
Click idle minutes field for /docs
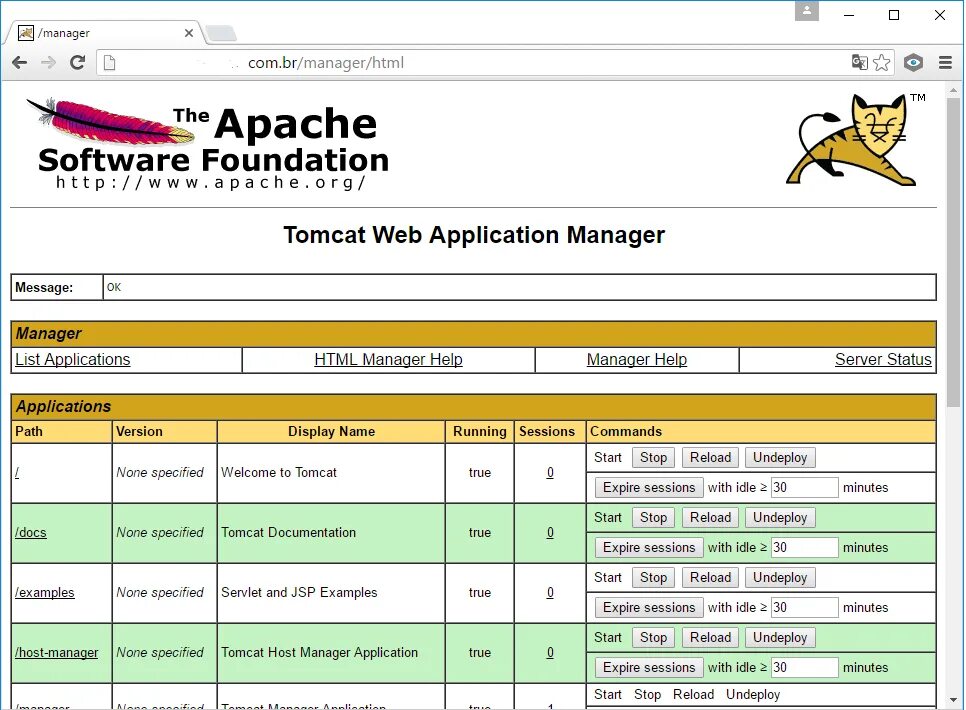tap(805, 547)
